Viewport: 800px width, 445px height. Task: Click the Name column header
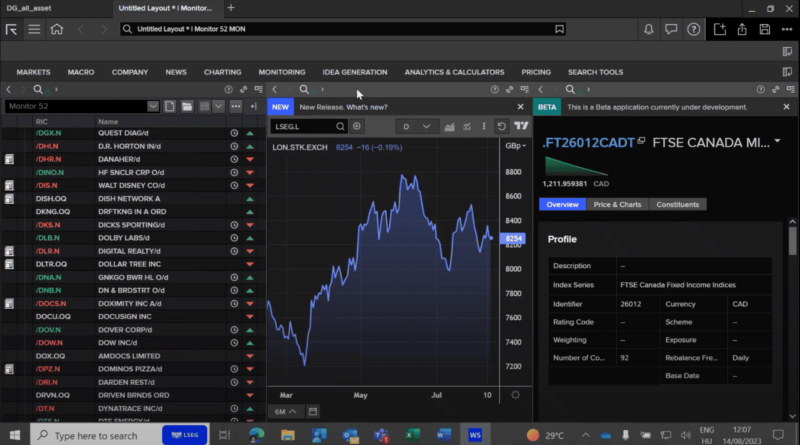[x=108, y=121]
